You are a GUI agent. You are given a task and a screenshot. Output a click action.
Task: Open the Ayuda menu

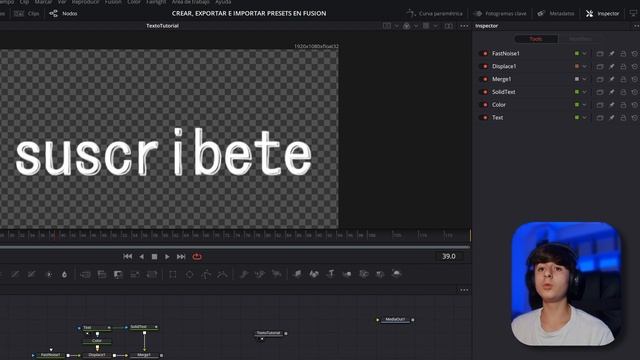pos(223,2)
